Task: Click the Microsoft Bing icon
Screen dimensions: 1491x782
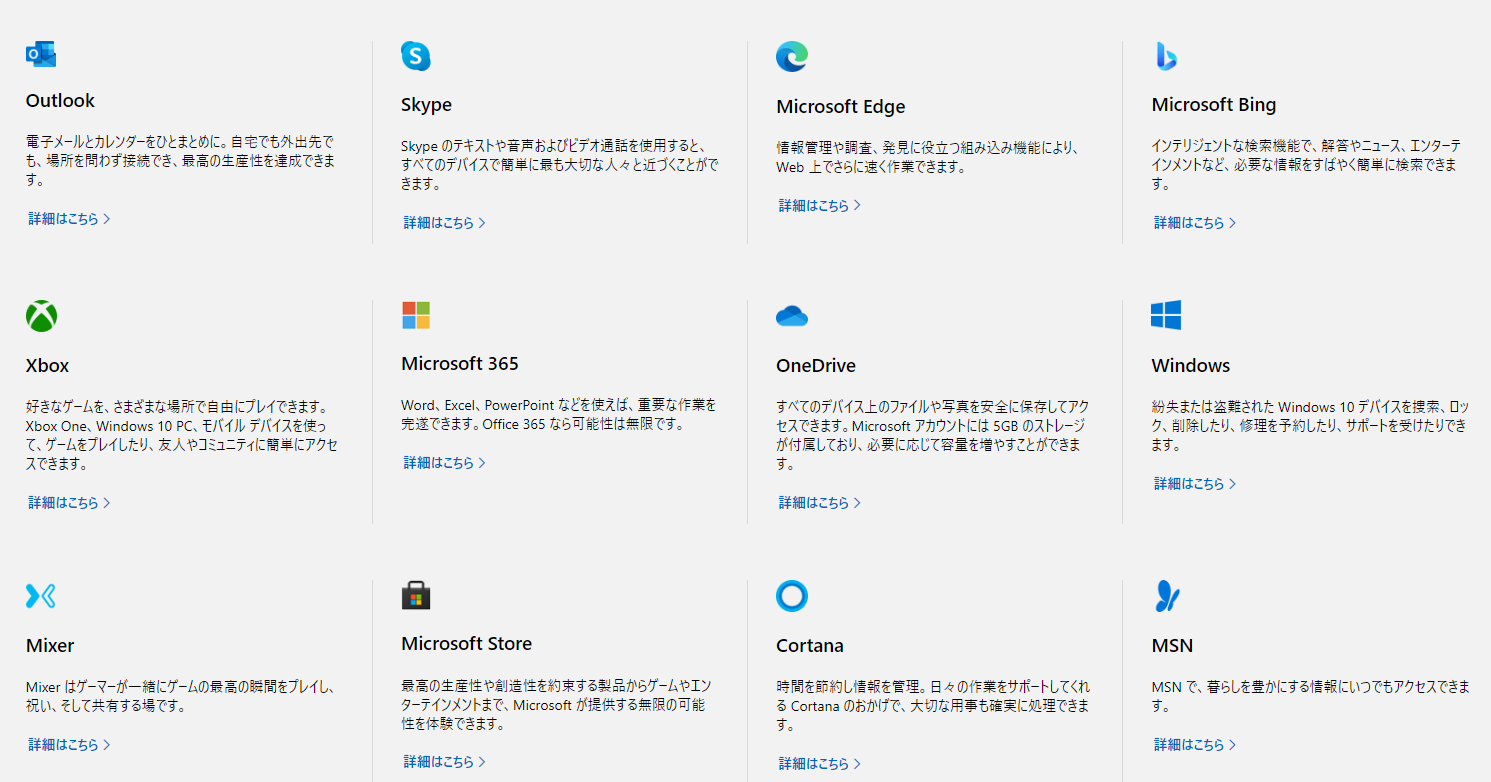Action: (1165, 56)
